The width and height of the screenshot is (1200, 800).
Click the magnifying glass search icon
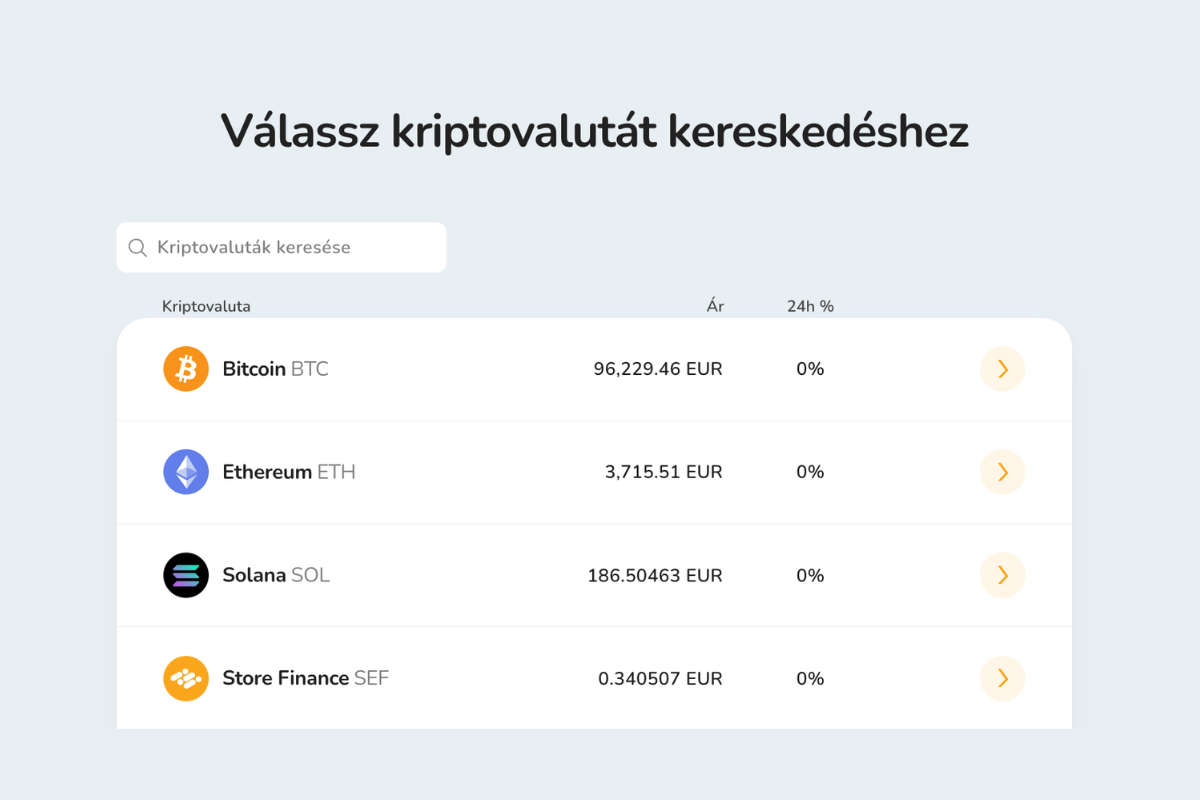(138, 247)
